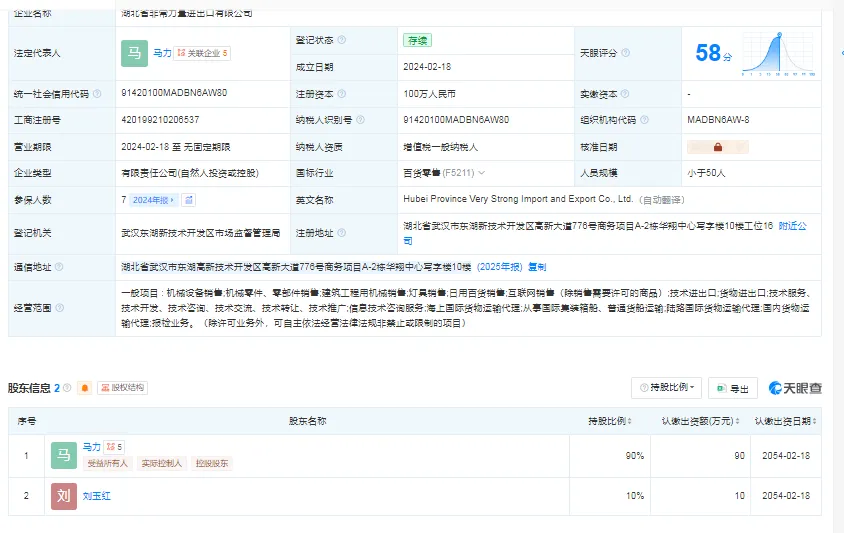Click the help icon beside 注册地址
This screenshot has width=844, height=533.
pos(341,233)
